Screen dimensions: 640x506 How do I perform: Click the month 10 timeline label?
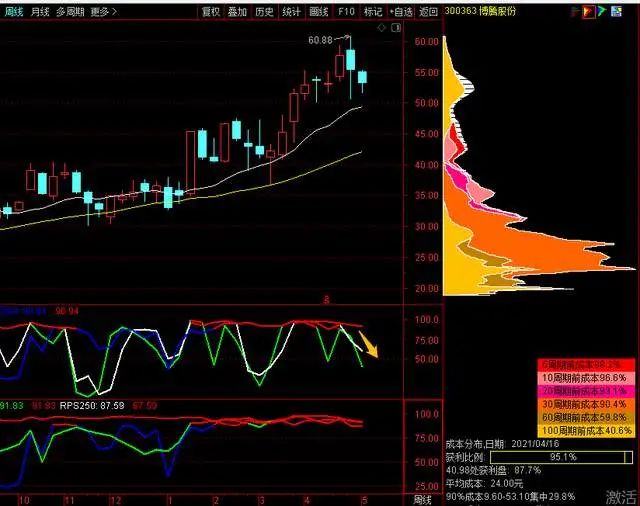point(24,500)
